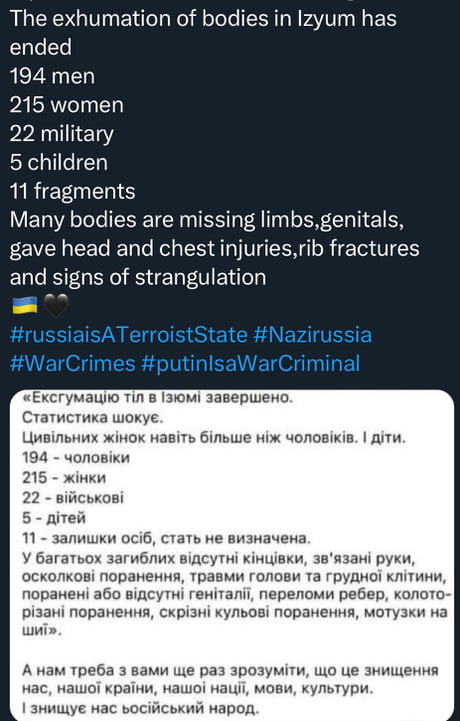
Task: Click the Ukraine flag emoji
Action: pos(24,306)
